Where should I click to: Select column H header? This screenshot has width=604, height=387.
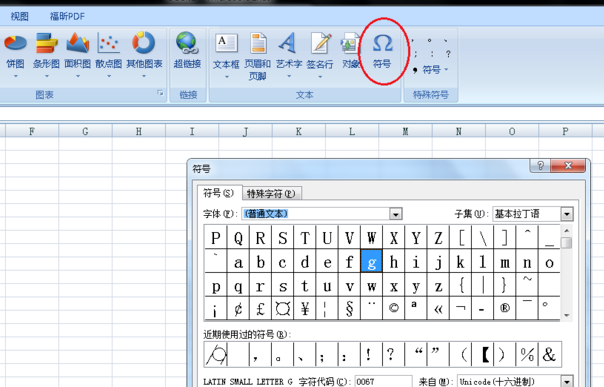tap(139, 131)
